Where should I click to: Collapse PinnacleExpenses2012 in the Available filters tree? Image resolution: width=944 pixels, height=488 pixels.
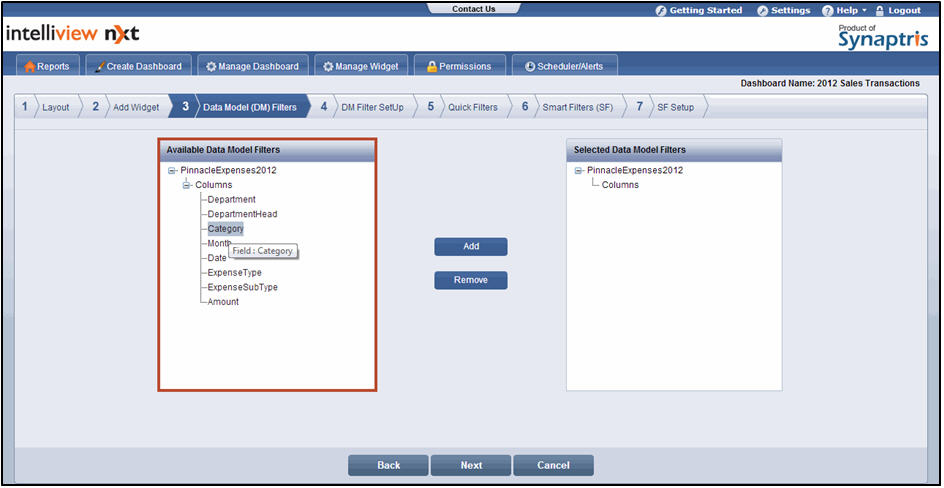tap(172, 171)
